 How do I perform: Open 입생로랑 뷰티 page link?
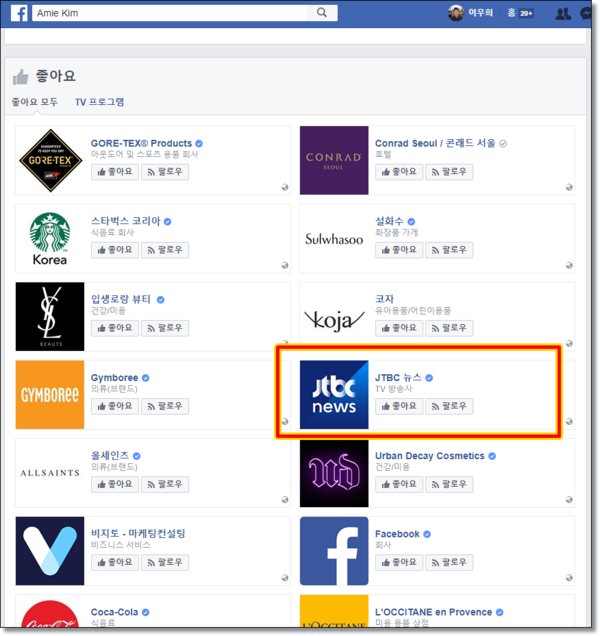121,299
